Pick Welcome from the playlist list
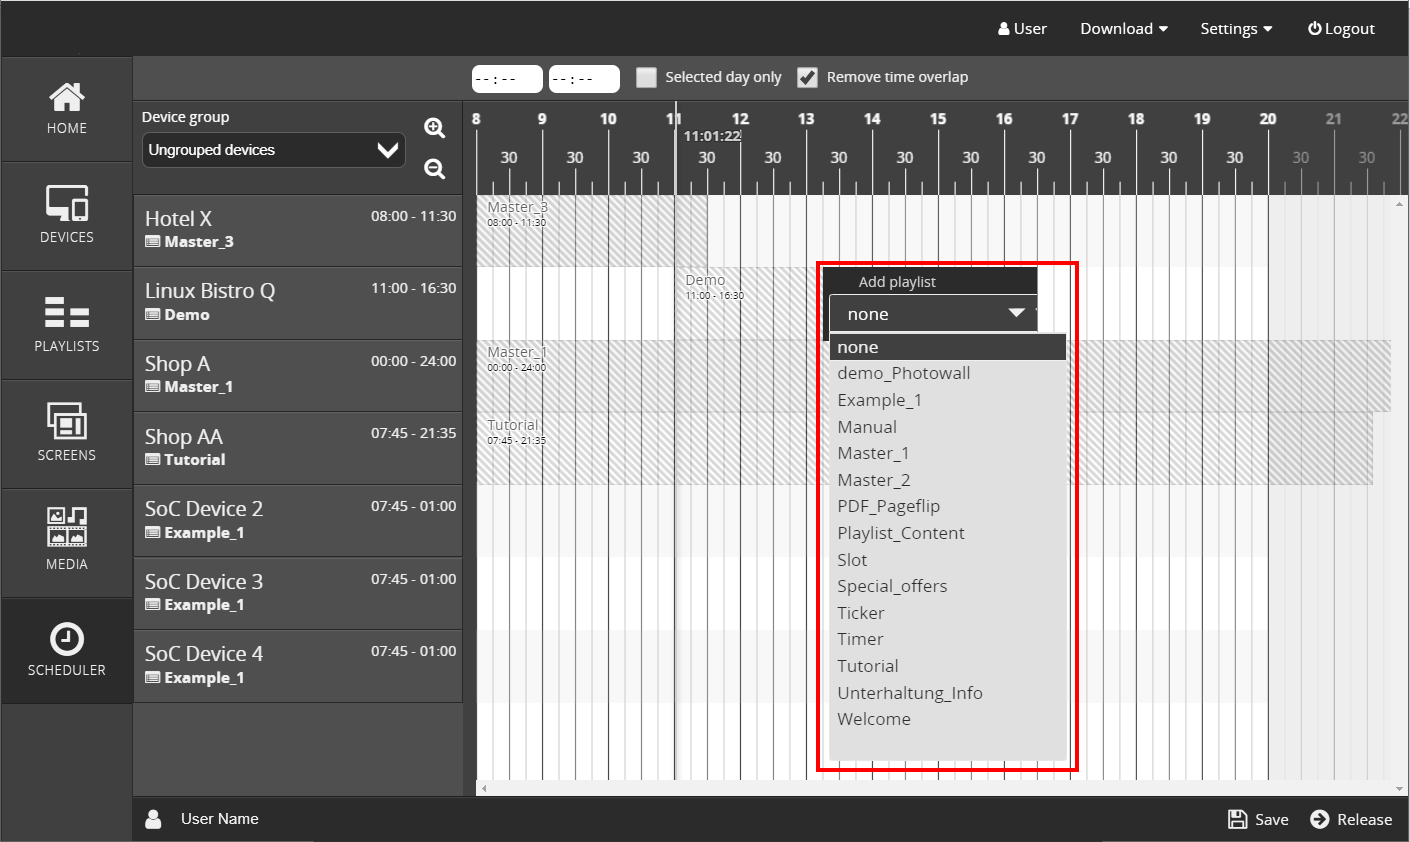1410x842 pixels. pos(948,719)
